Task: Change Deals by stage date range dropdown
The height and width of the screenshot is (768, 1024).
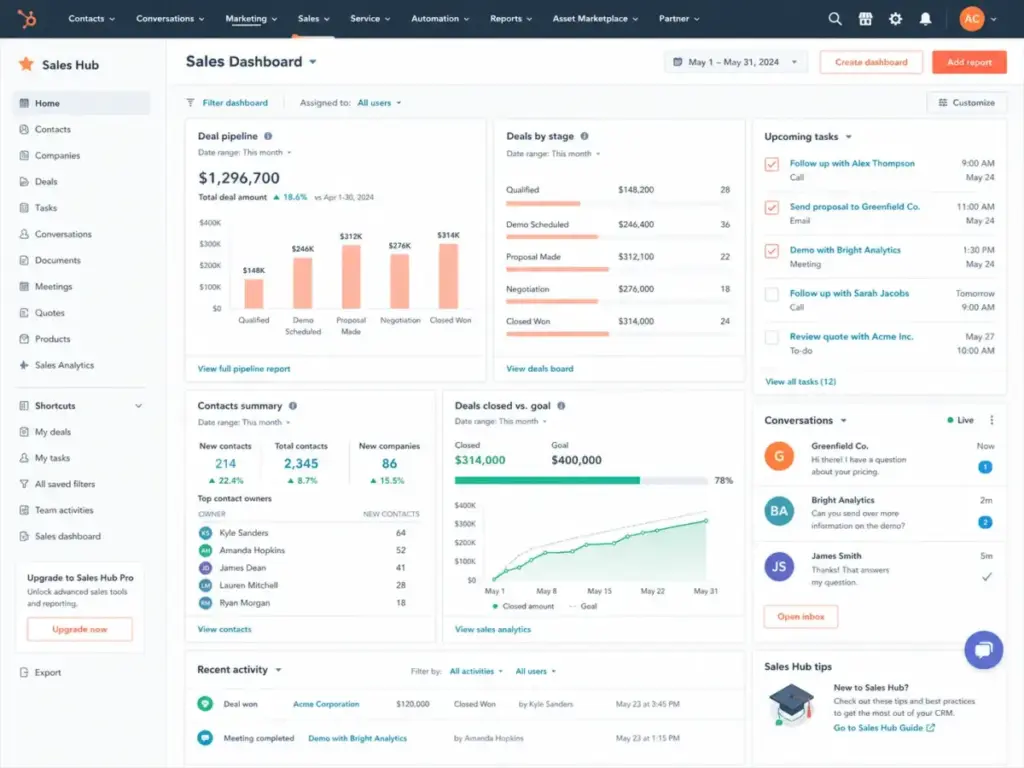Action: pos(576,153)
